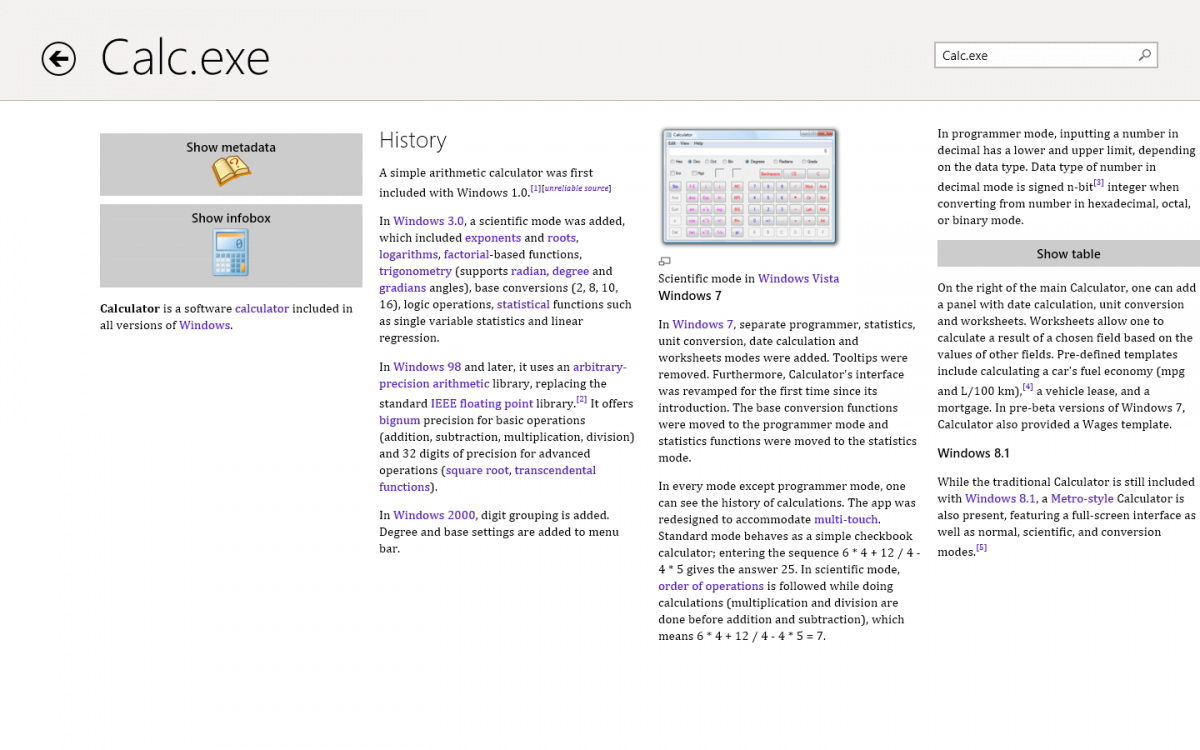Click the search magnifier icon

(1145, 55)
